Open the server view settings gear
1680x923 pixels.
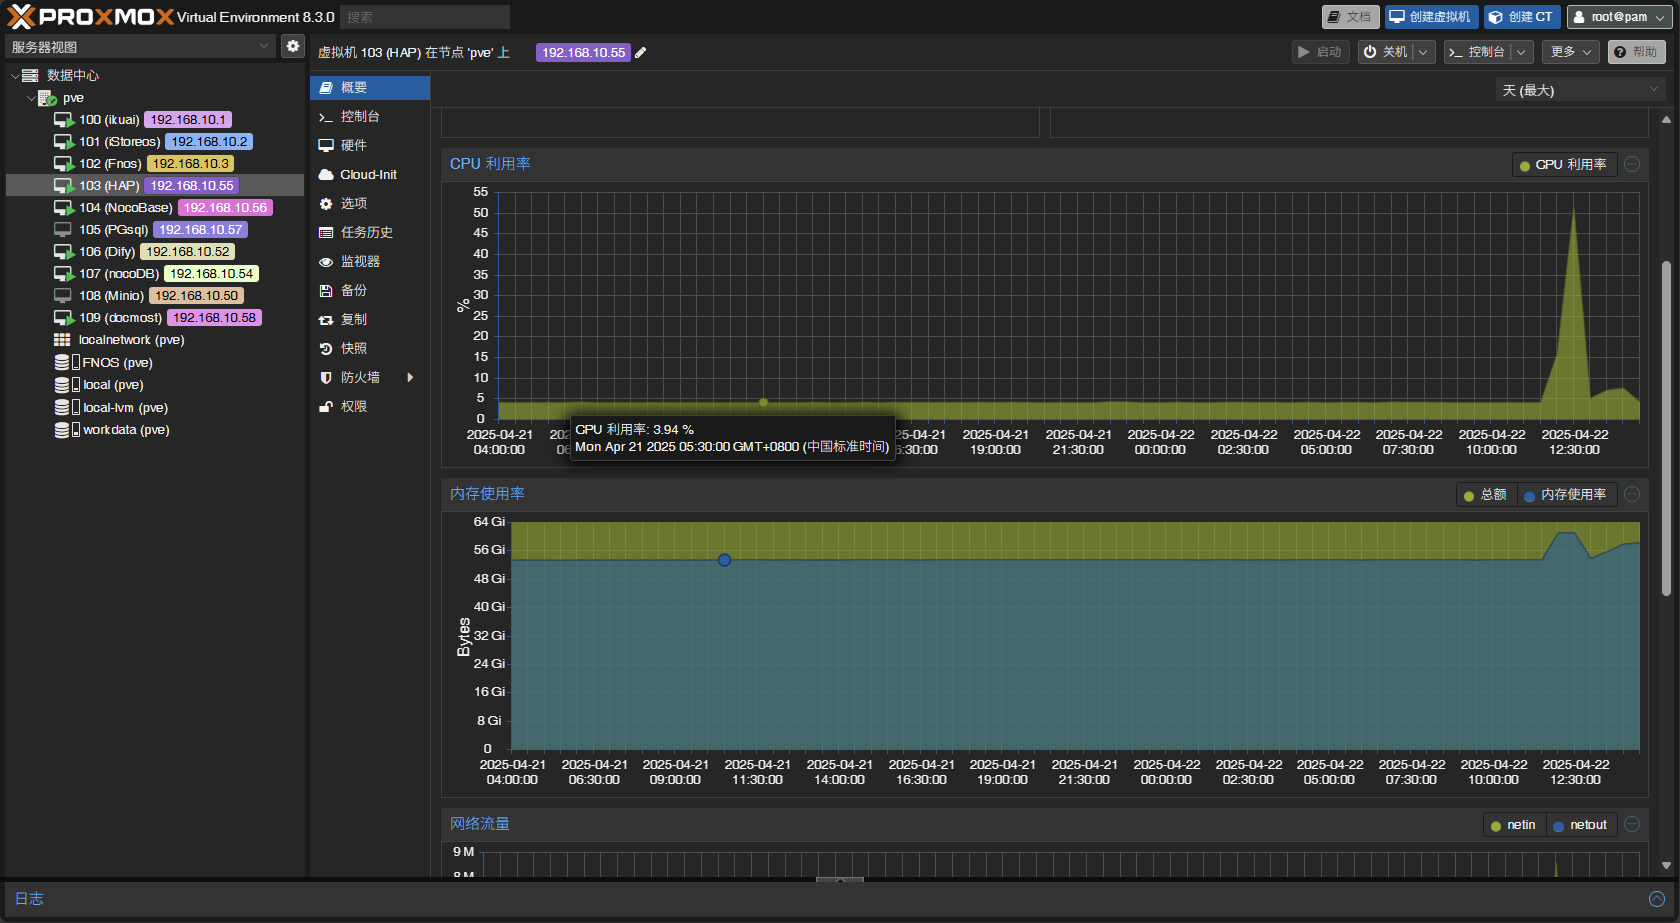point(293,46)
